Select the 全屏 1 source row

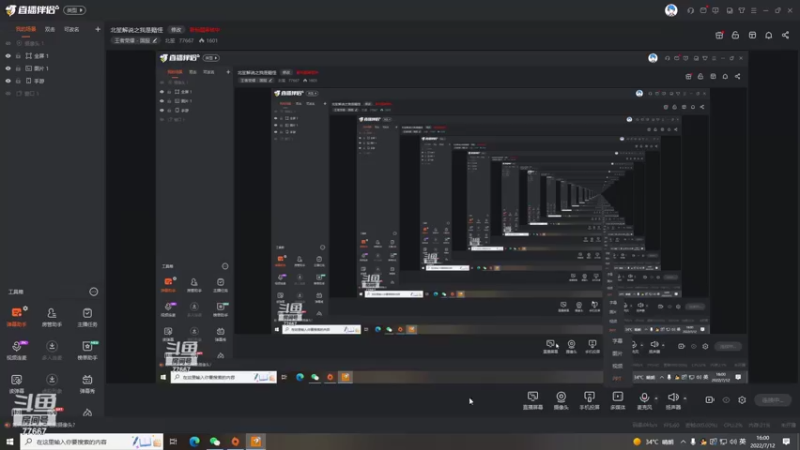coord(53,56)
